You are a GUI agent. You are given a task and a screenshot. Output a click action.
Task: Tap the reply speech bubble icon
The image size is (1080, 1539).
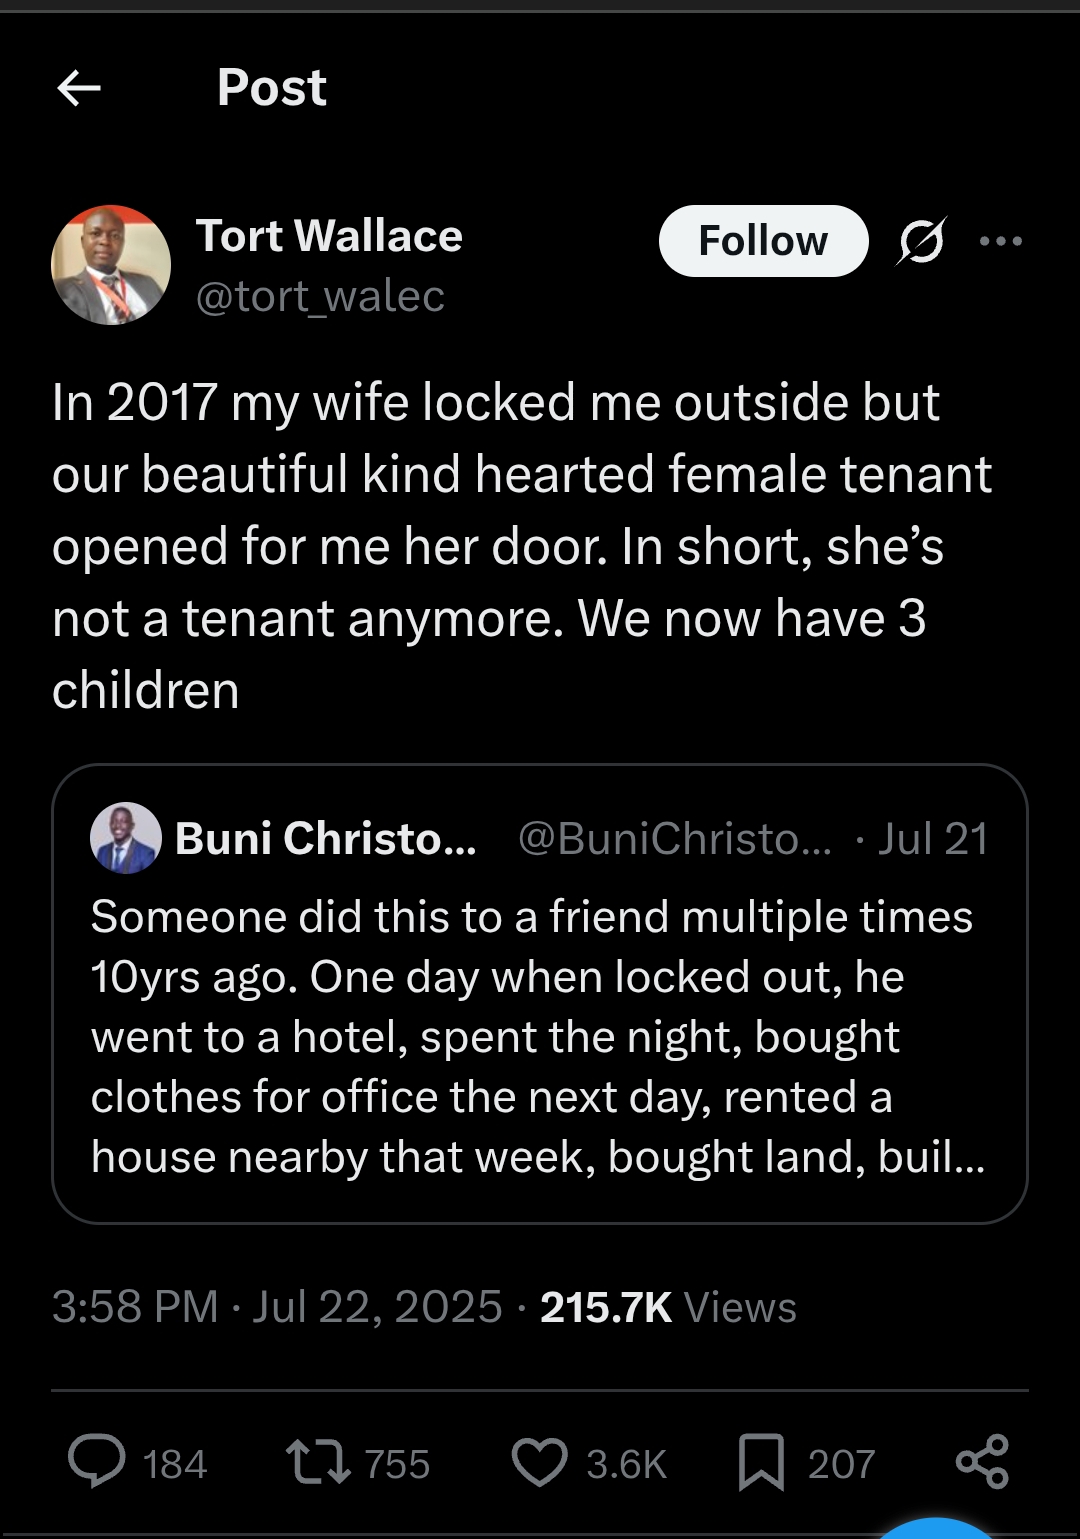(97, 1462)
